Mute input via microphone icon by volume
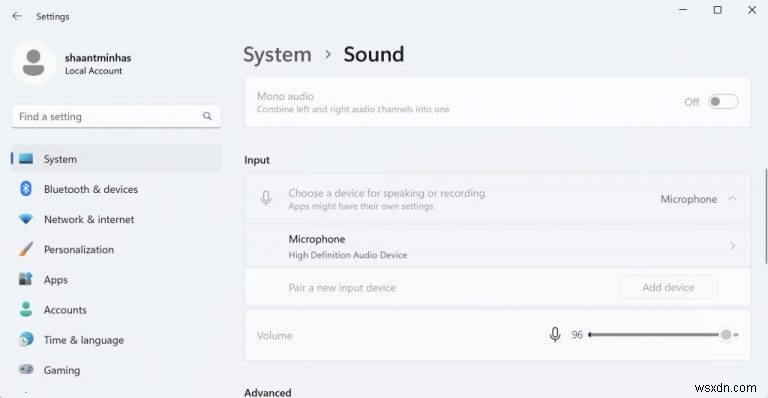The width and height of the screenshot is (768, 398). pyautogui.click(x=555, y=334)
